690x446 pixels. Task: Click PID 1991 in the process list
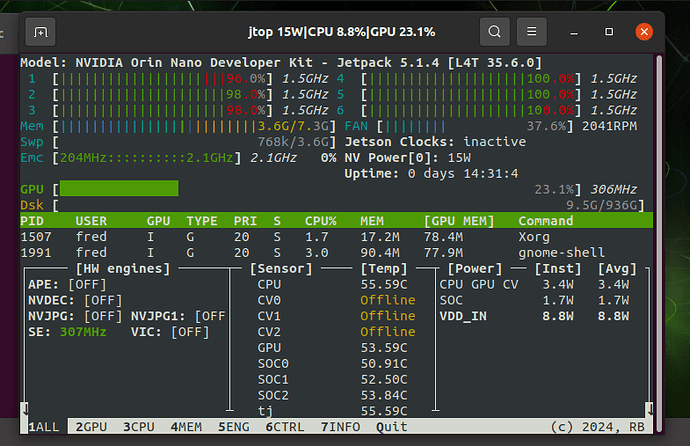[x=36, y=253]
